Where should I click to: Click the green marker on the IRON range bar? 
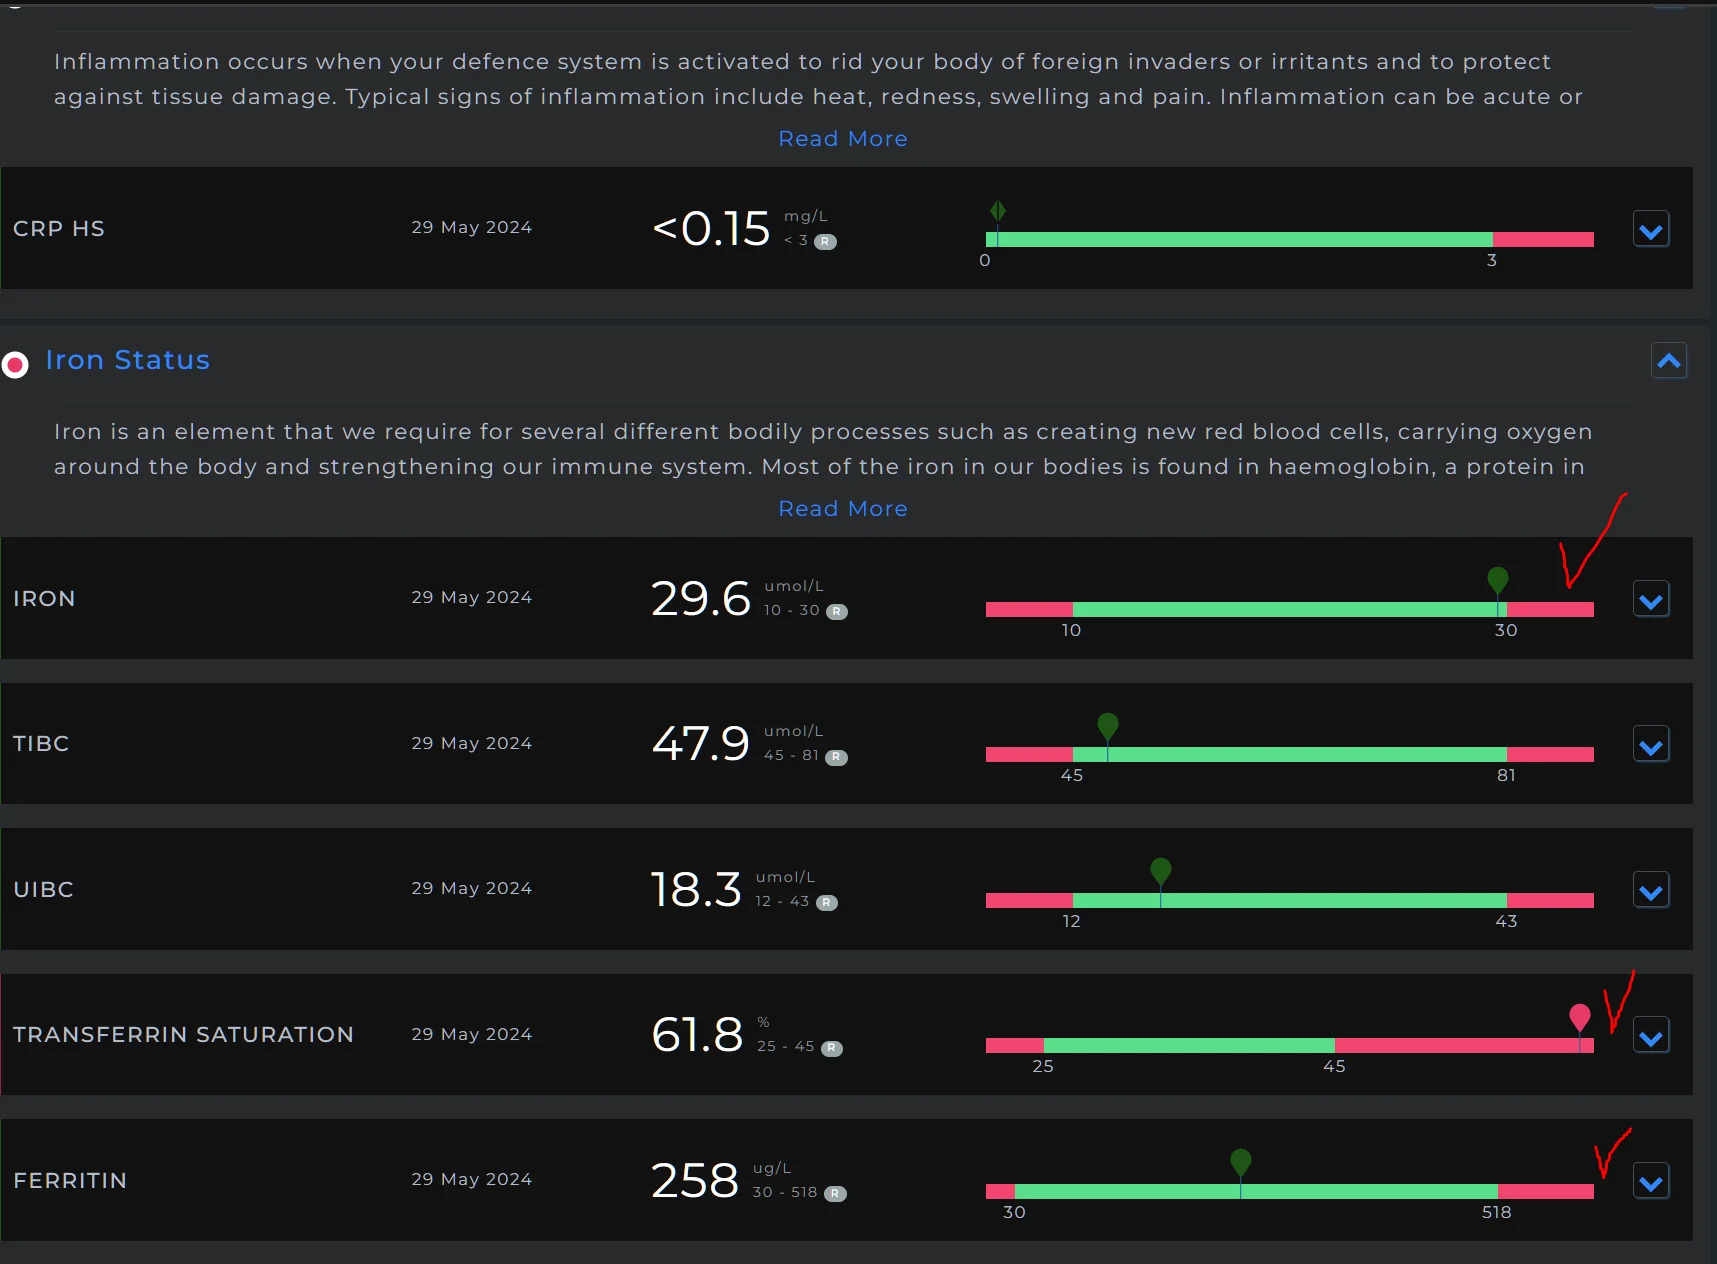click(x=1498, y=582)
